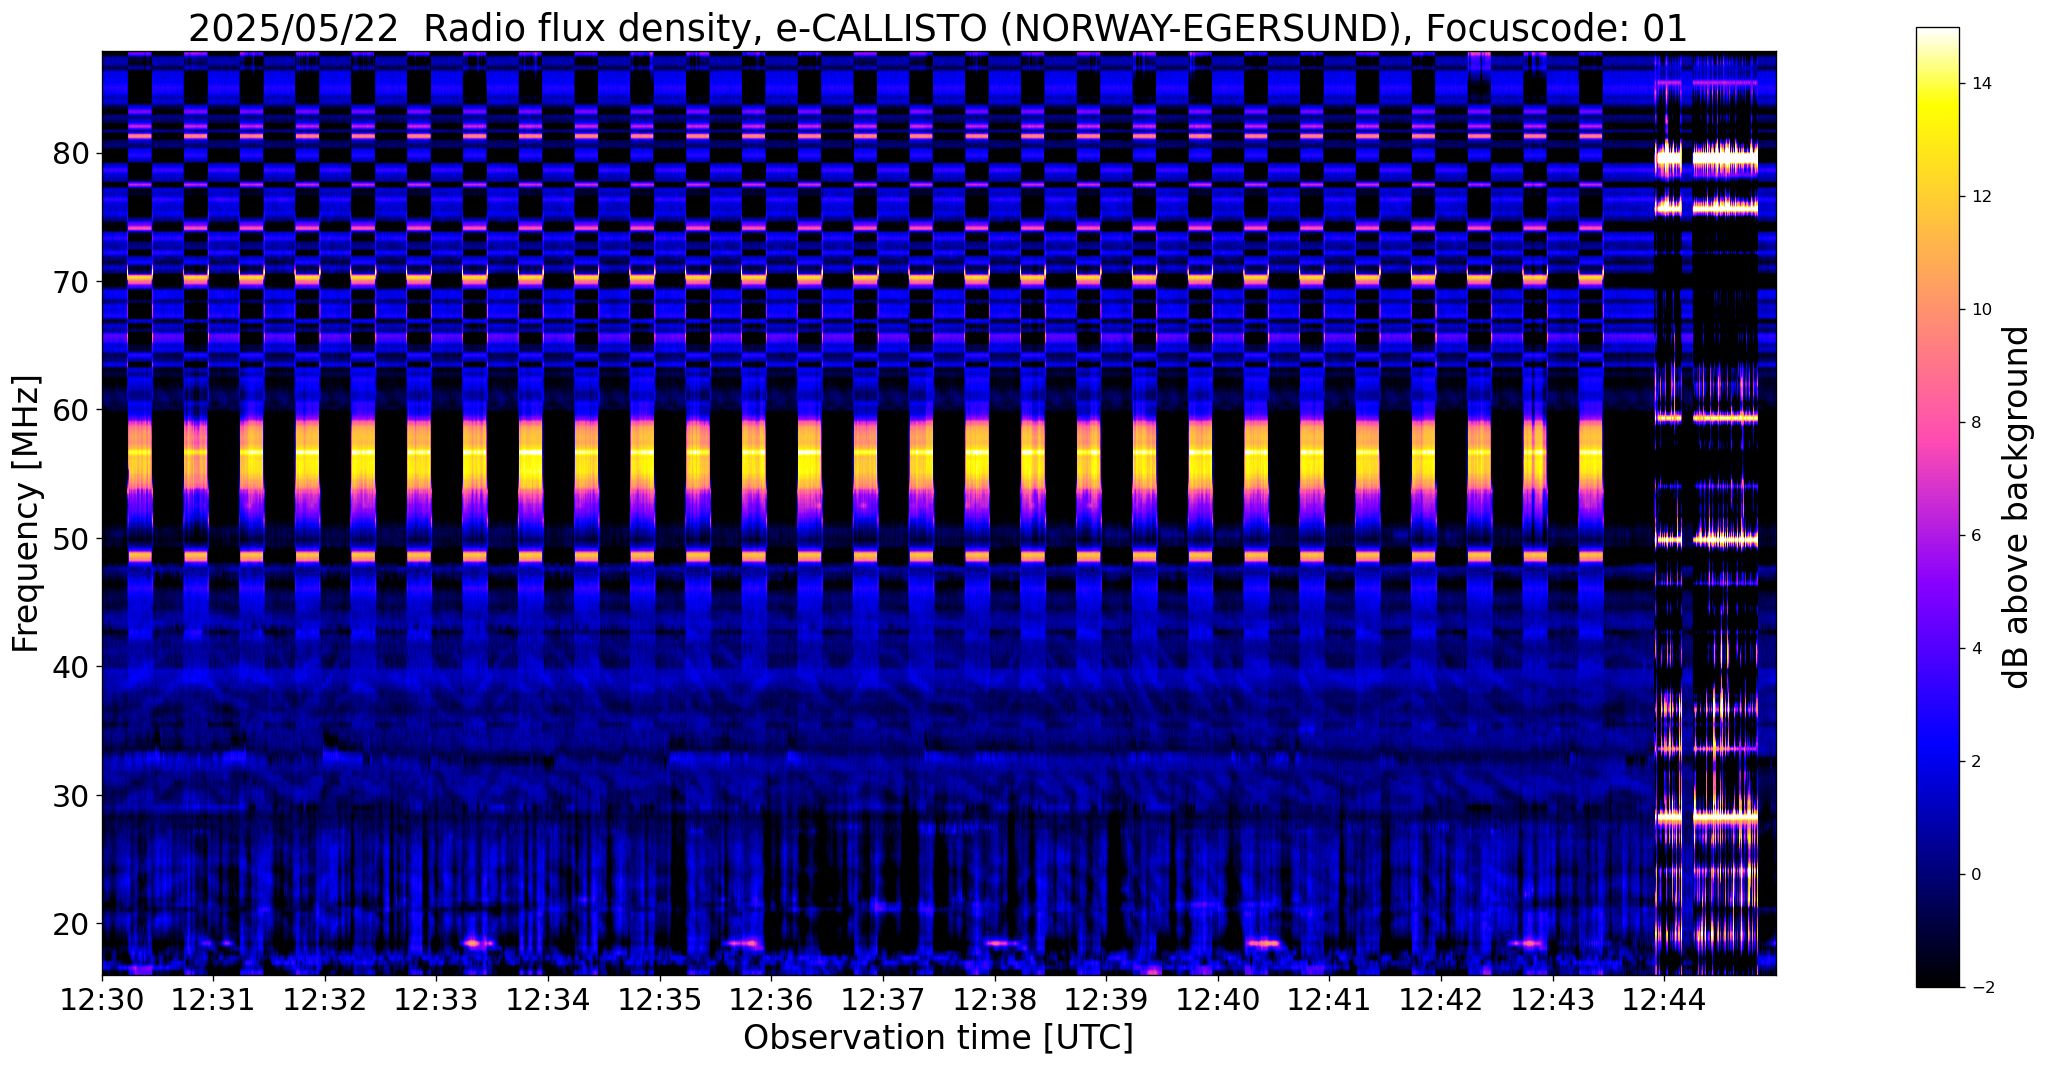2047x1067 pixels.
Task: Click the '50' frequency axis label
Action: [72, 539]
